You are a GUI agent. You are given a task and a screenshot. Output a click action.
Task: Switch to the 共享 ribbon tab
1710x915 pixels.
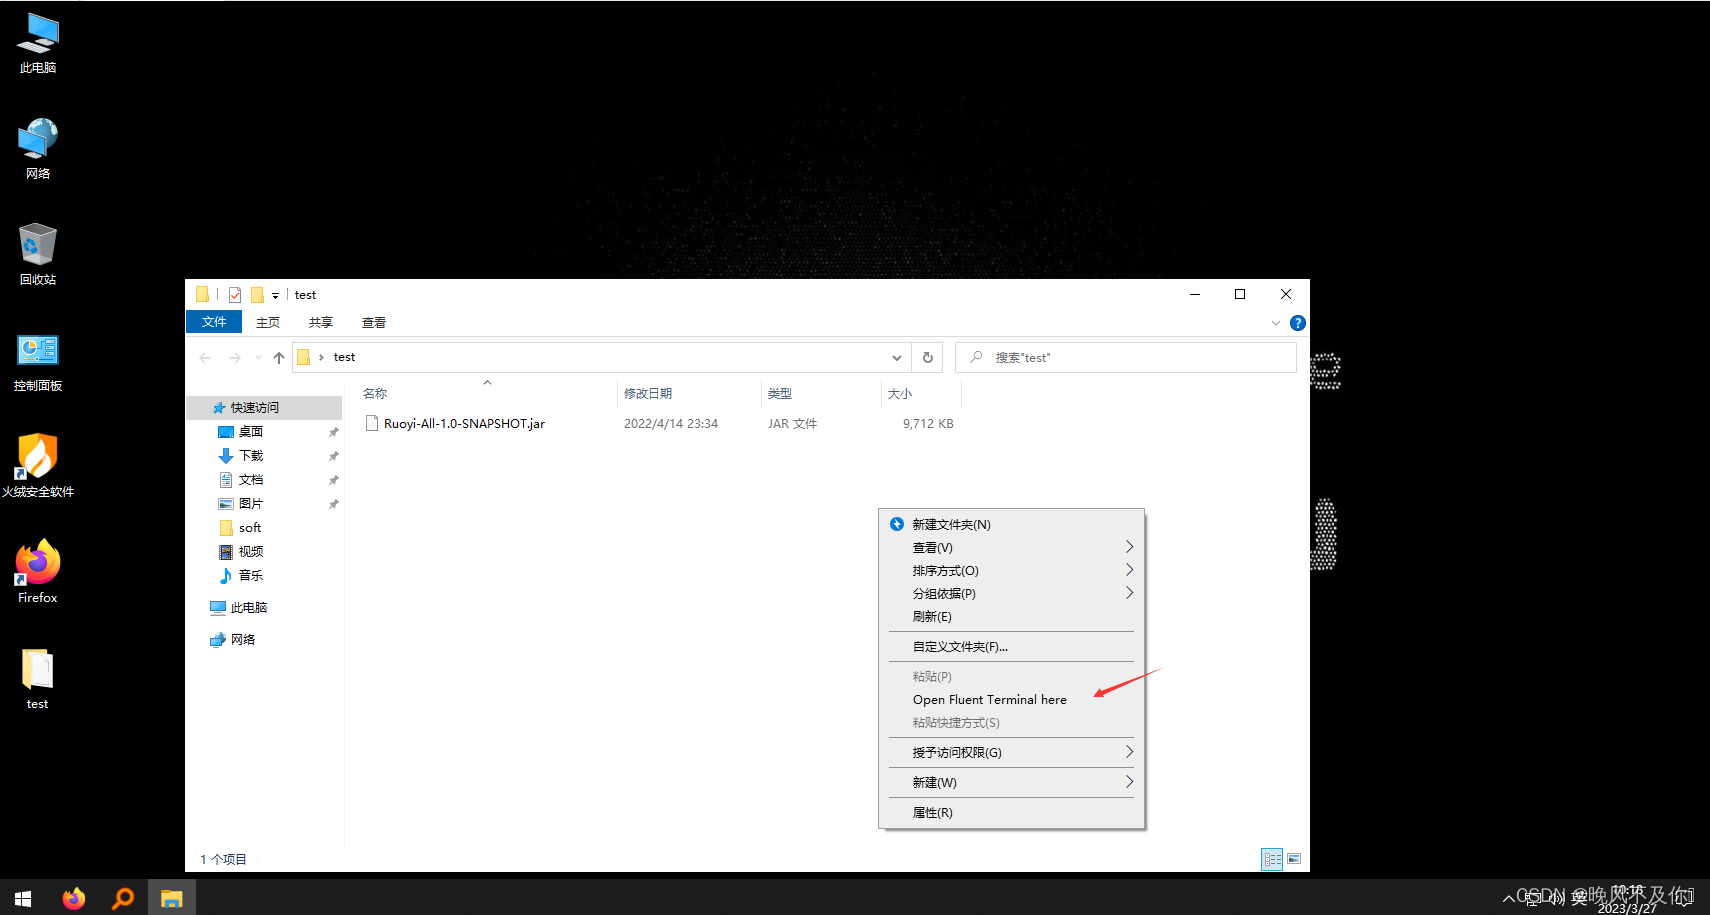tap(320, 322)
